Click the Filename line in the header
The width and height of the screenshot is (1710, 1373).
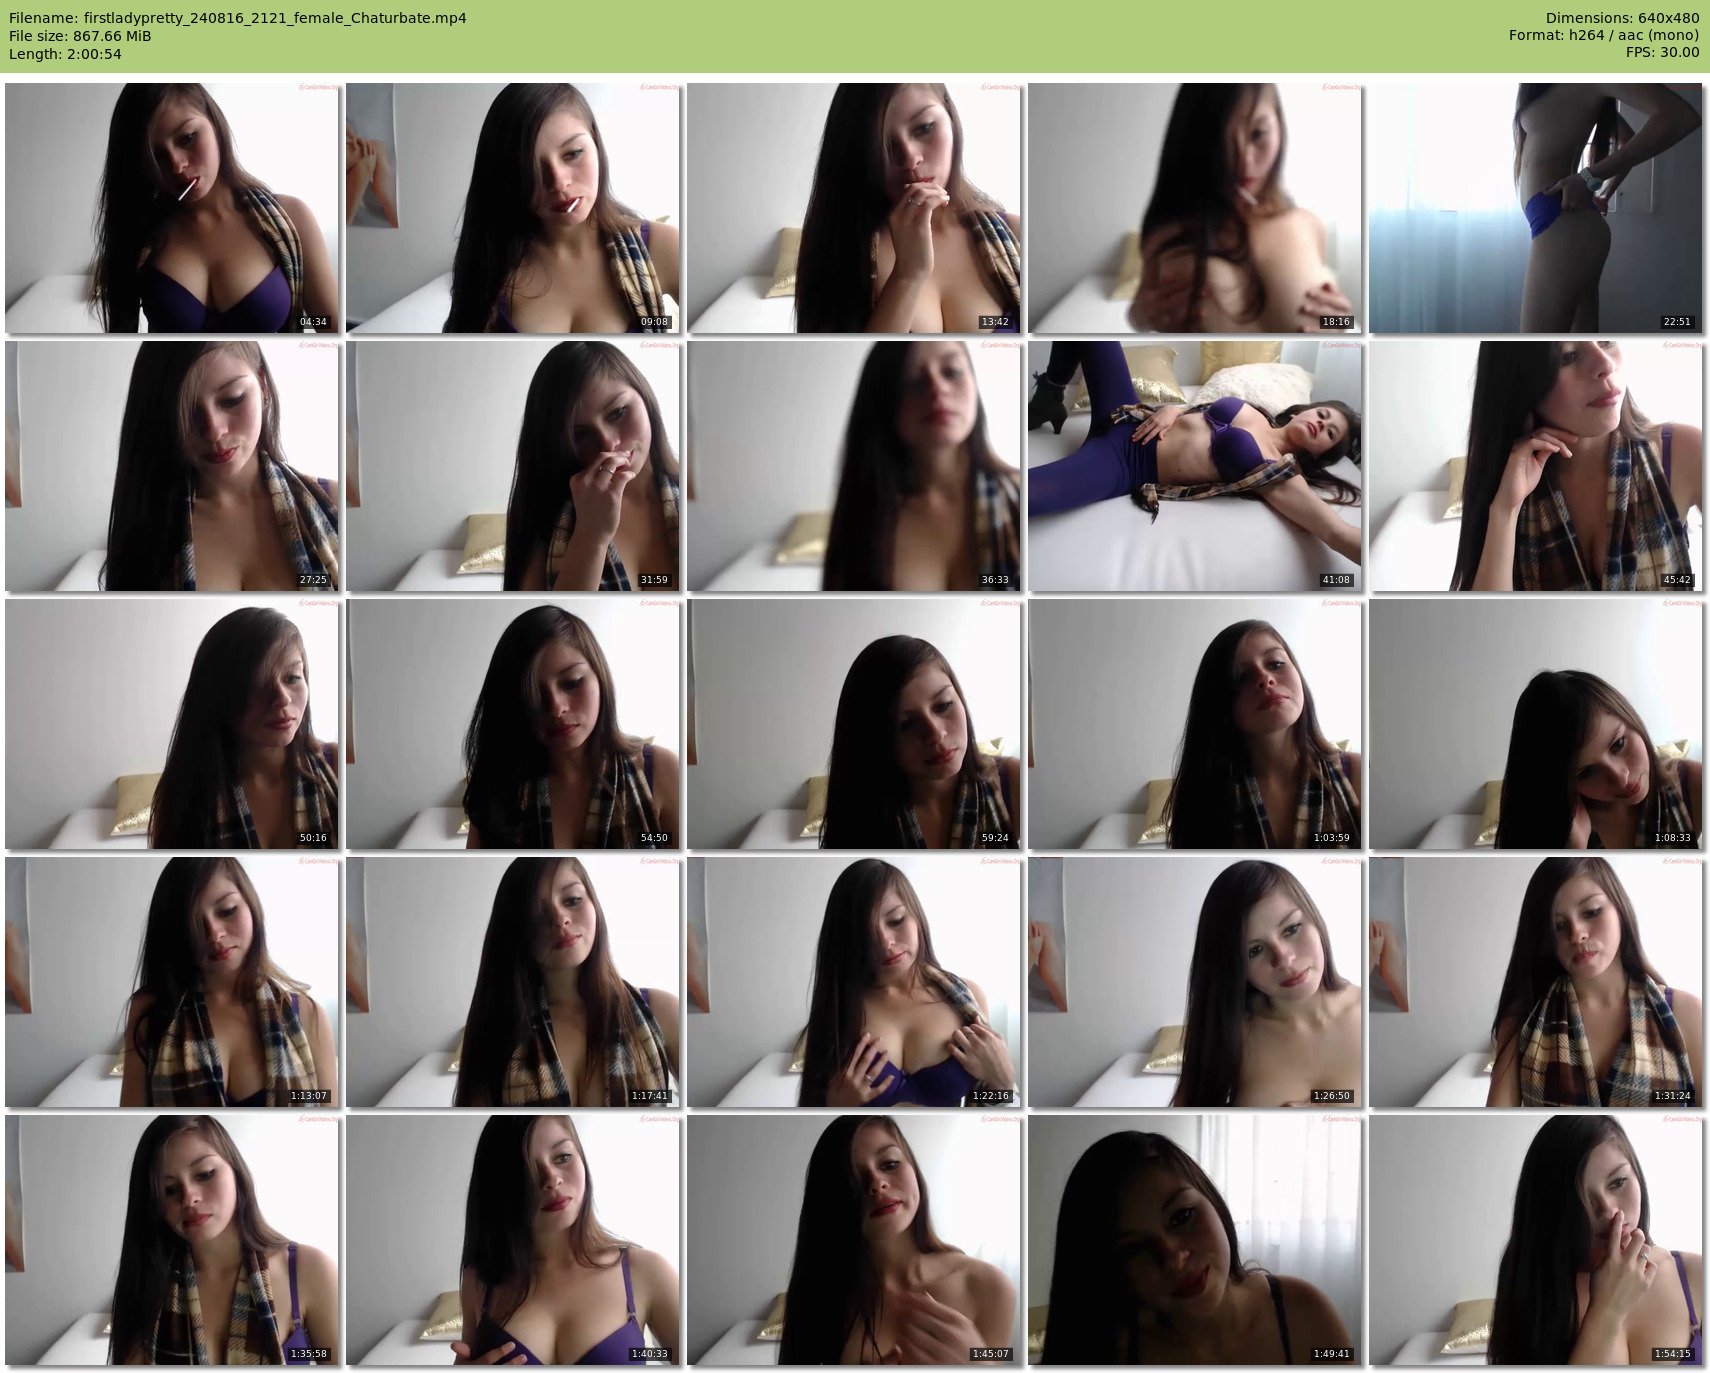tap(238, 18)
